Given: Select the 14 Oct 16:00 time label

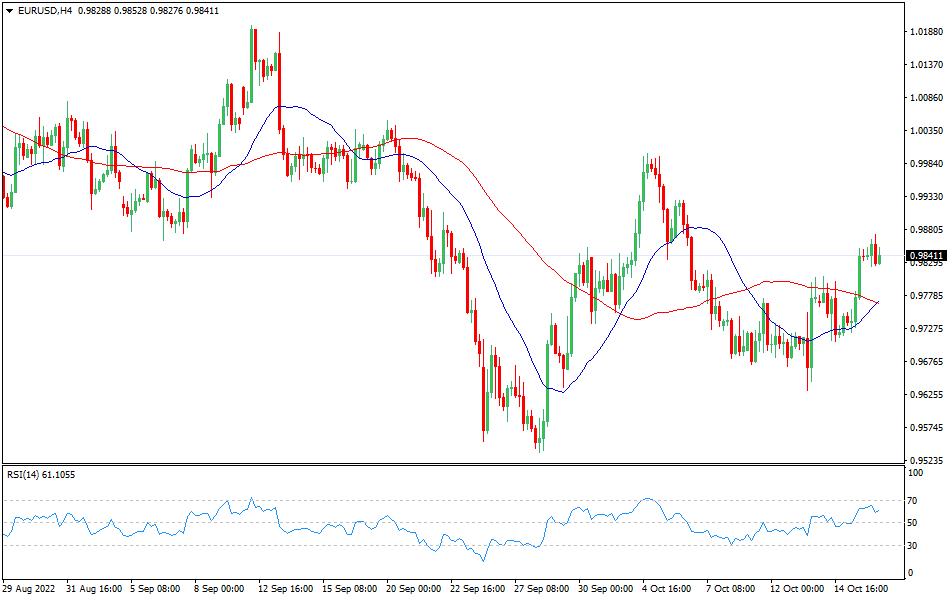Looking at the screenshot, I should click(862, 589).
